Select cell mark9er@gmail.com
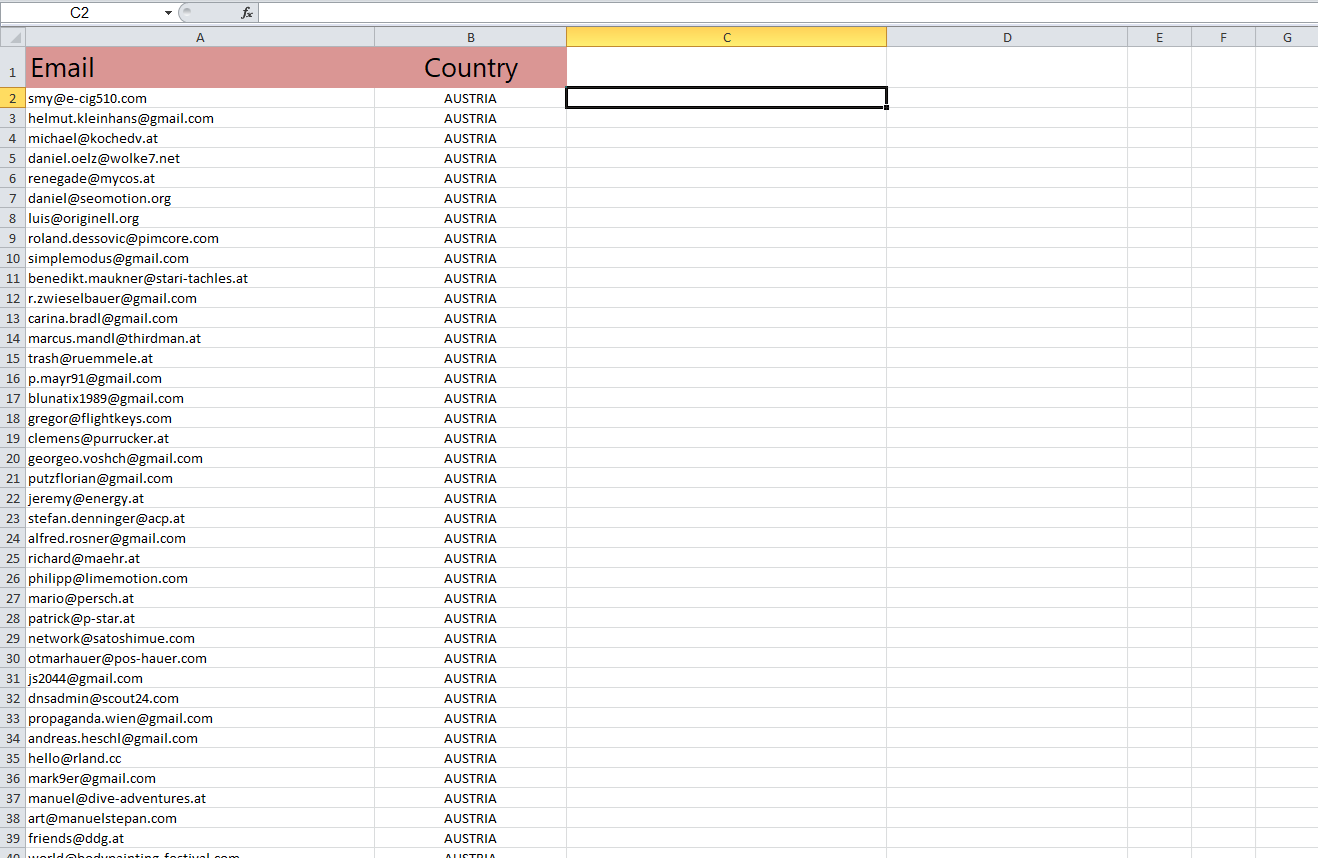 pyautogui.click(x=200, y=778)
